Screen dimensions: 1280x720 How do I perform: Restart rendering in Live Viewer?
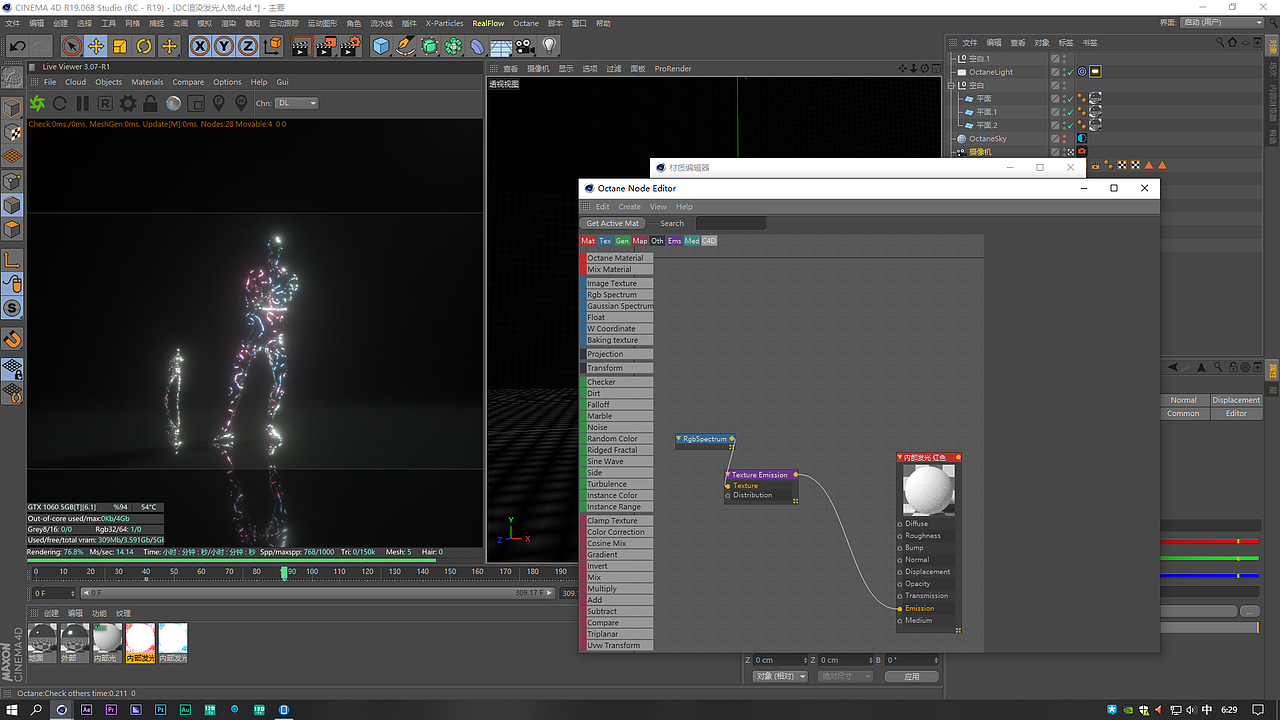pos(60,103)
